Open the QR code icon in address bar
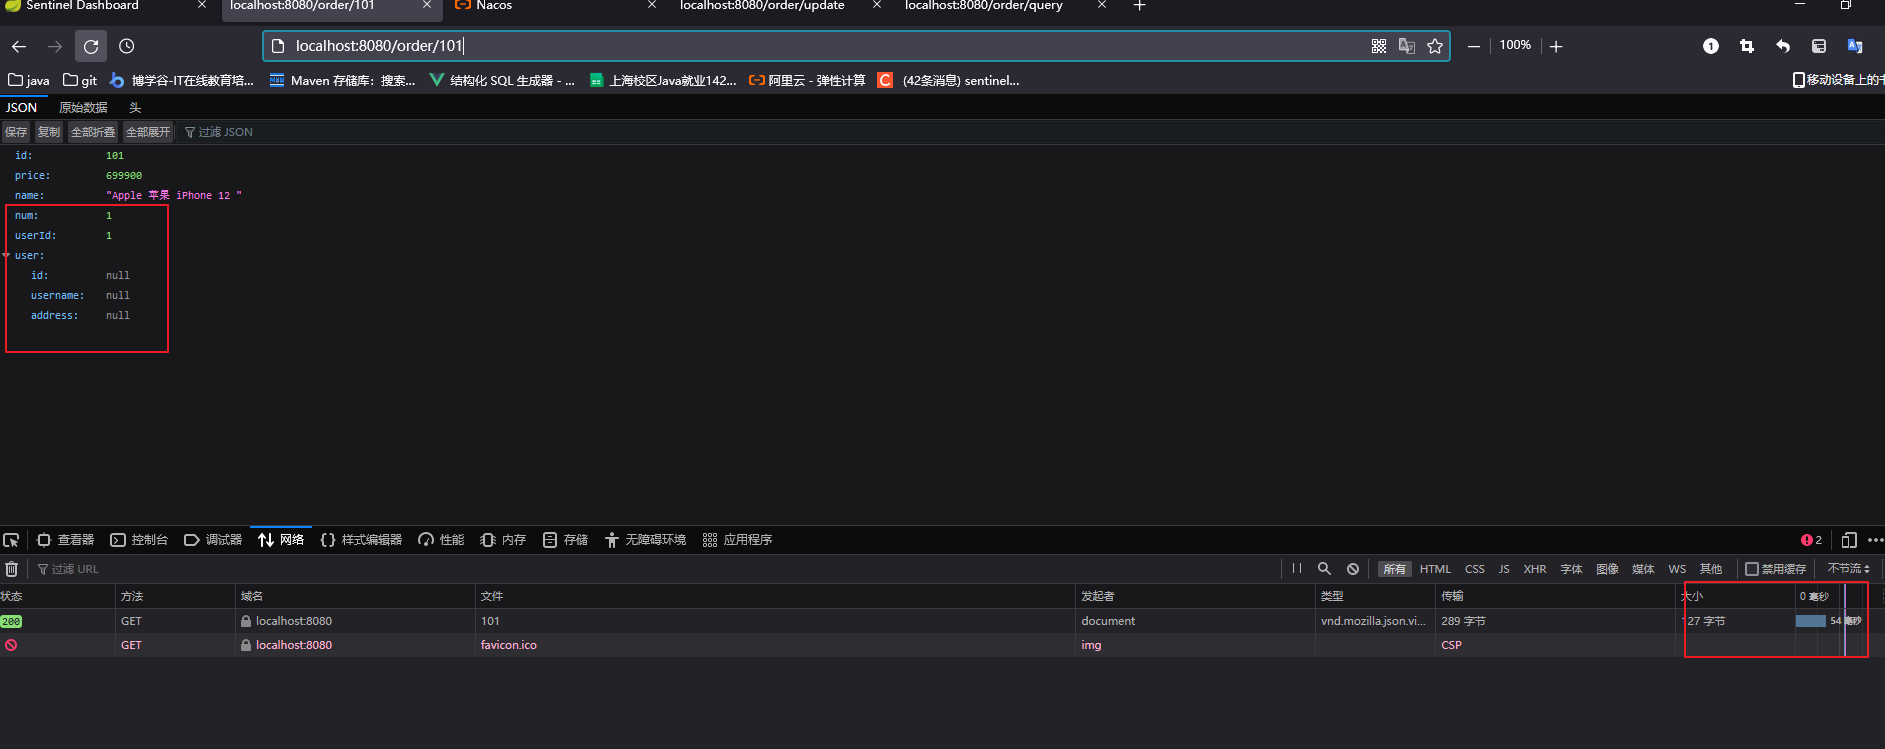The height and width of the screenshot is (749, 1885). [1379, 46]
